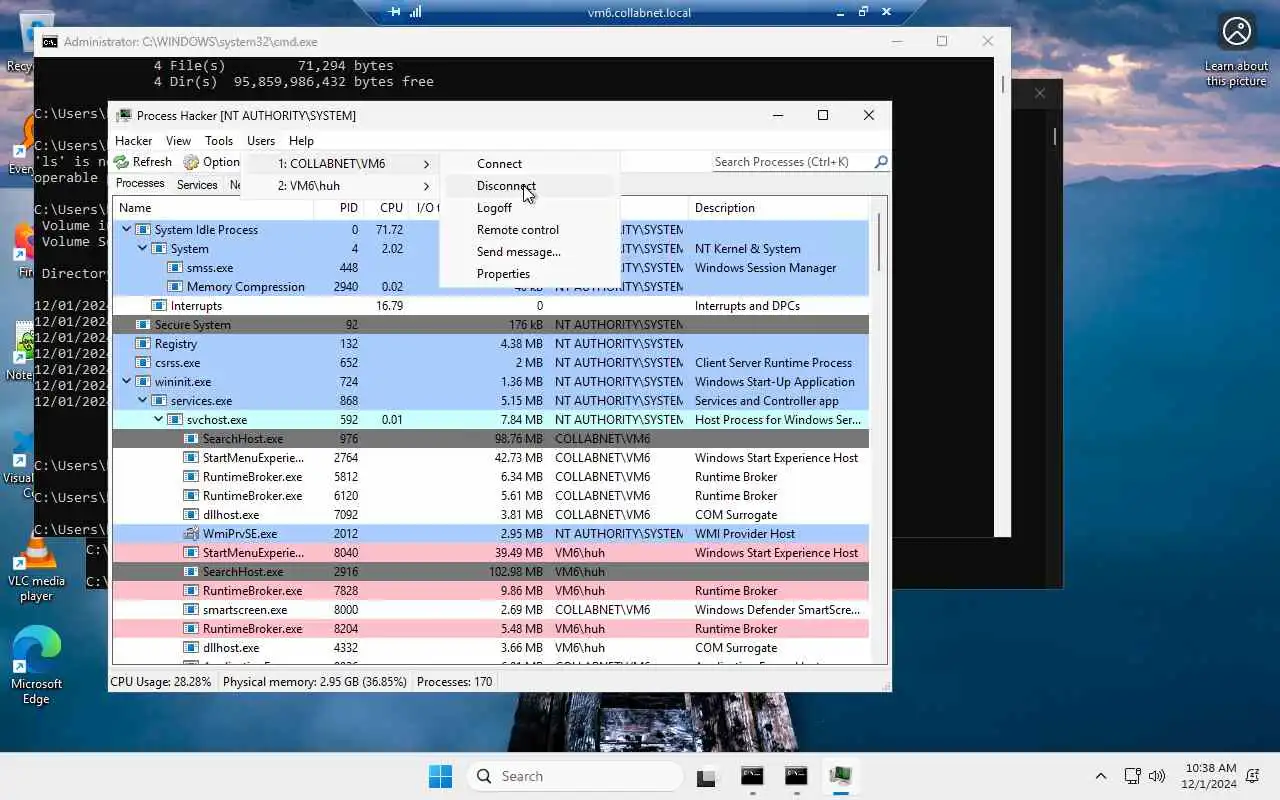Viewport: 1280px width, 800px height.
Task: Collapse the services.exe tree node
Action: [143, 401]
